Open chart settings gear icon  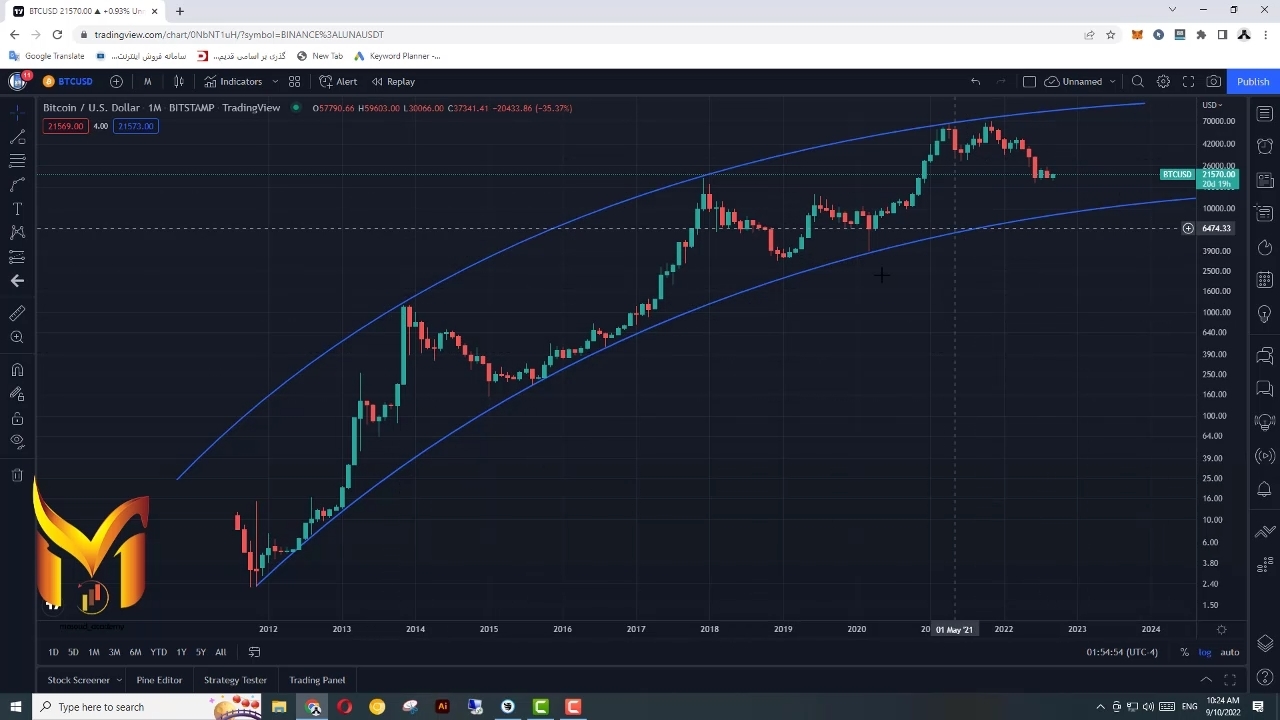[1163, 82]
